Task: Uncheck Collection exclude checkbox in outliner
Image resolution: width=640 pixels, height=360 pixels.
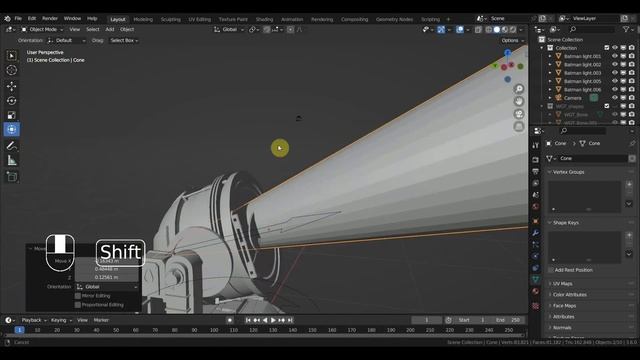Action: pos(607,48)
